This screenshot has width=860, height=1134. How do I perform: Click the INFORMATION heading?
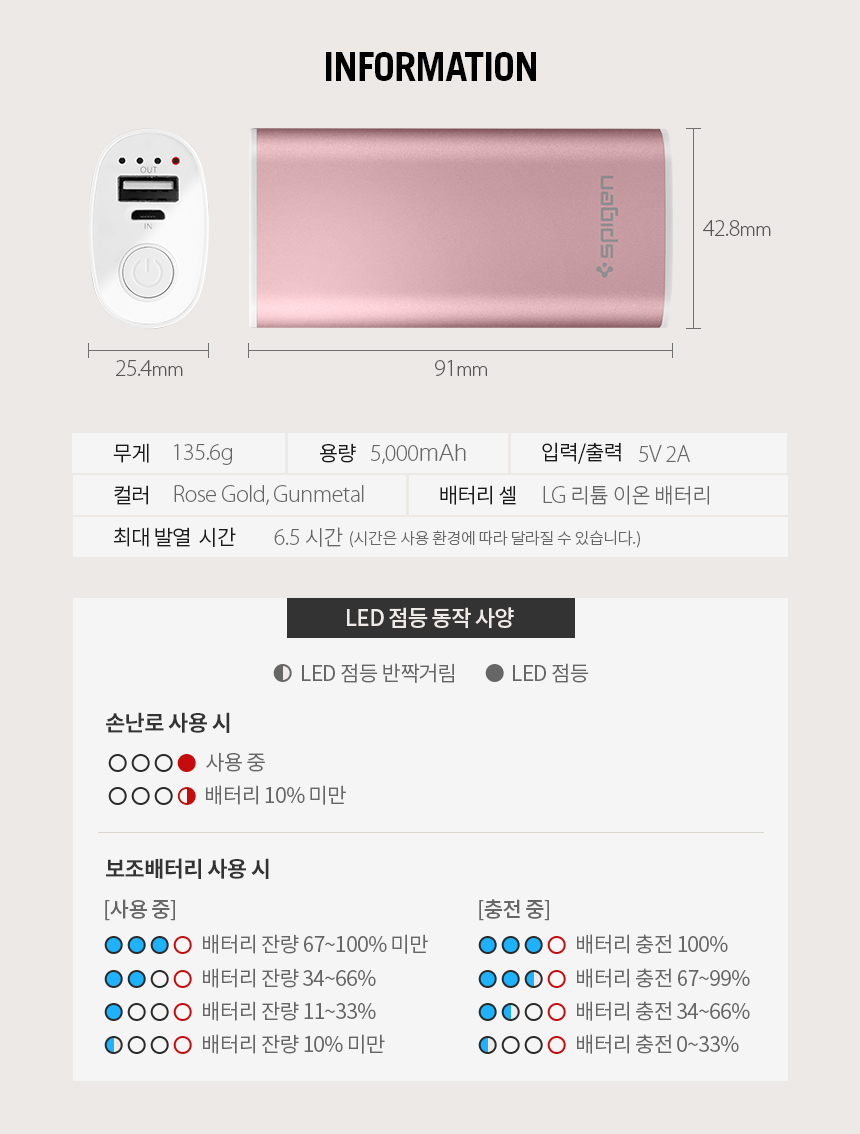click(x=430, y=67)
